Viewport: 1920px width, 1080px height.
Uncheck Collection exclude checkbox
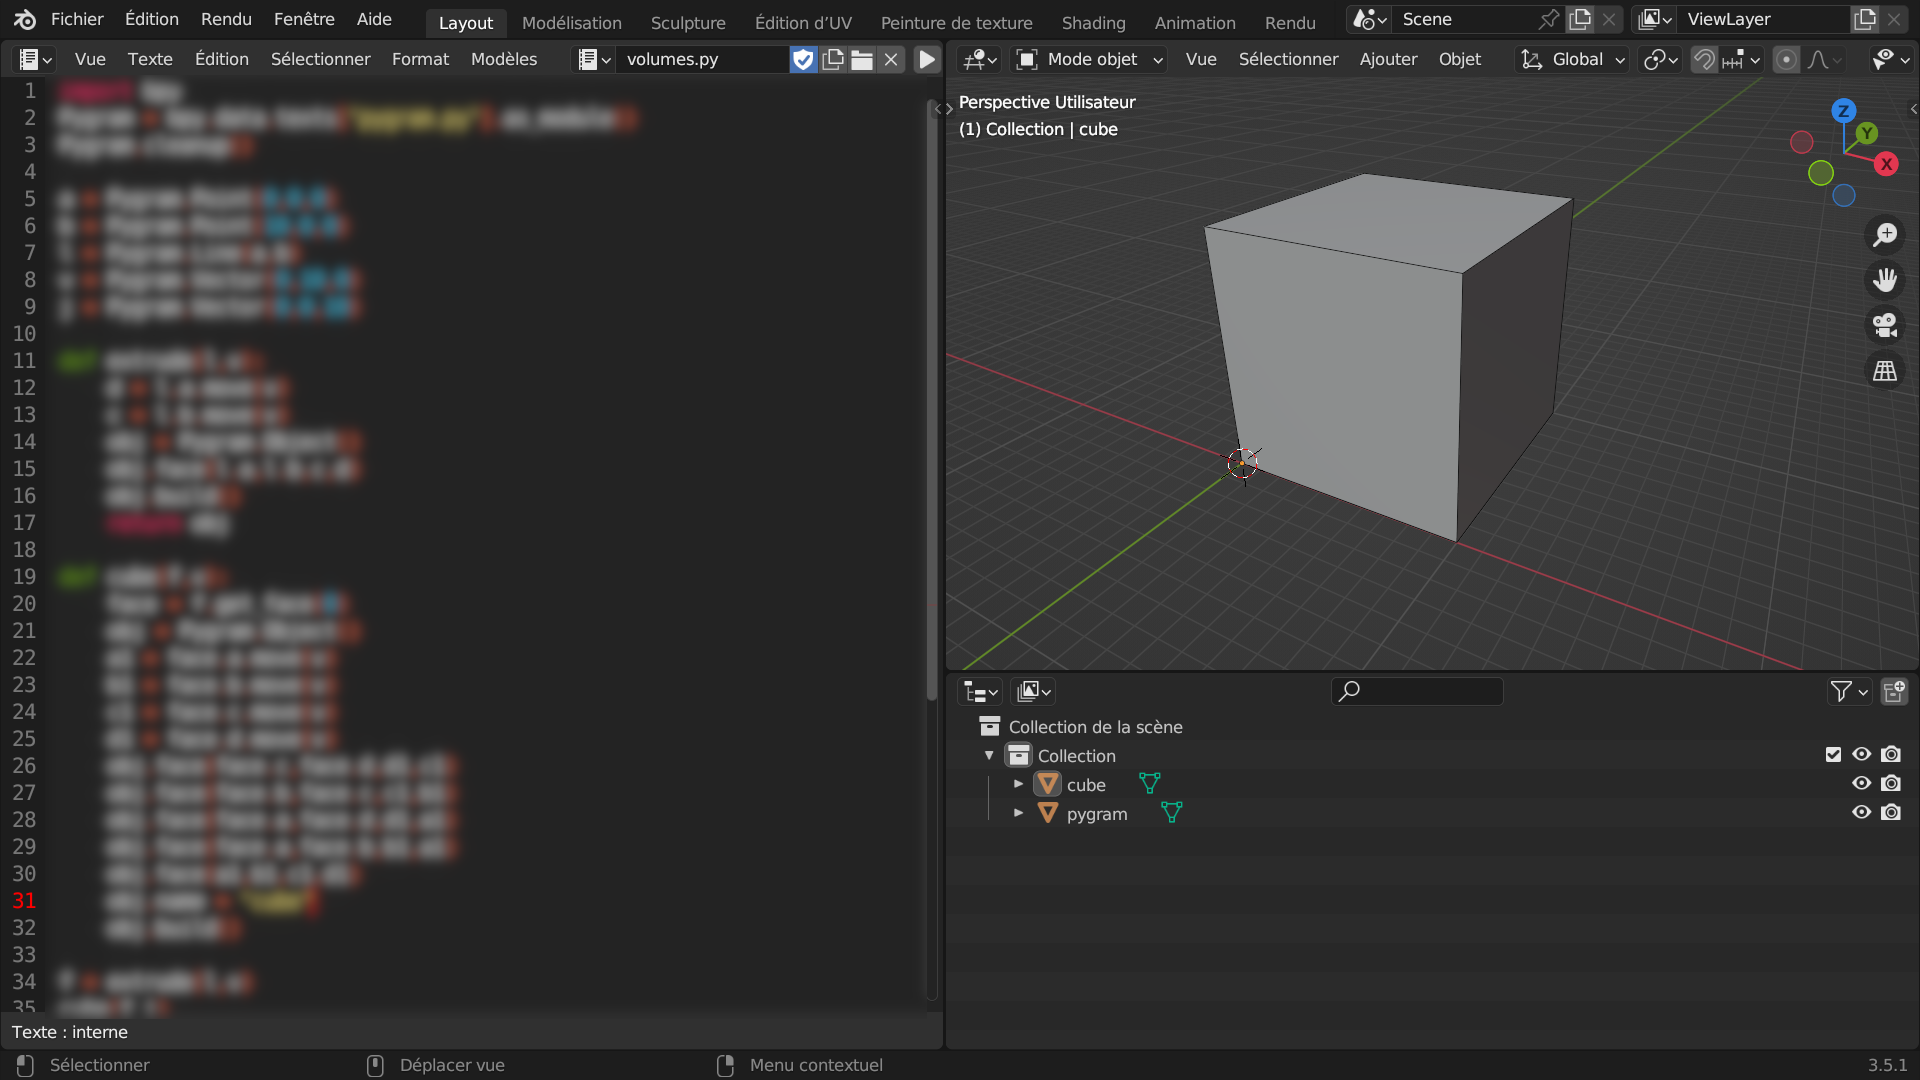coord(1833,755)
